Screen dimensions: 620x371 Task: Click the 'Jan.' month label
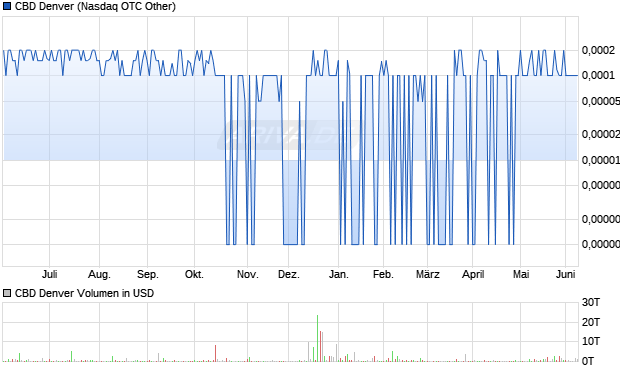(x=339, y=274)
